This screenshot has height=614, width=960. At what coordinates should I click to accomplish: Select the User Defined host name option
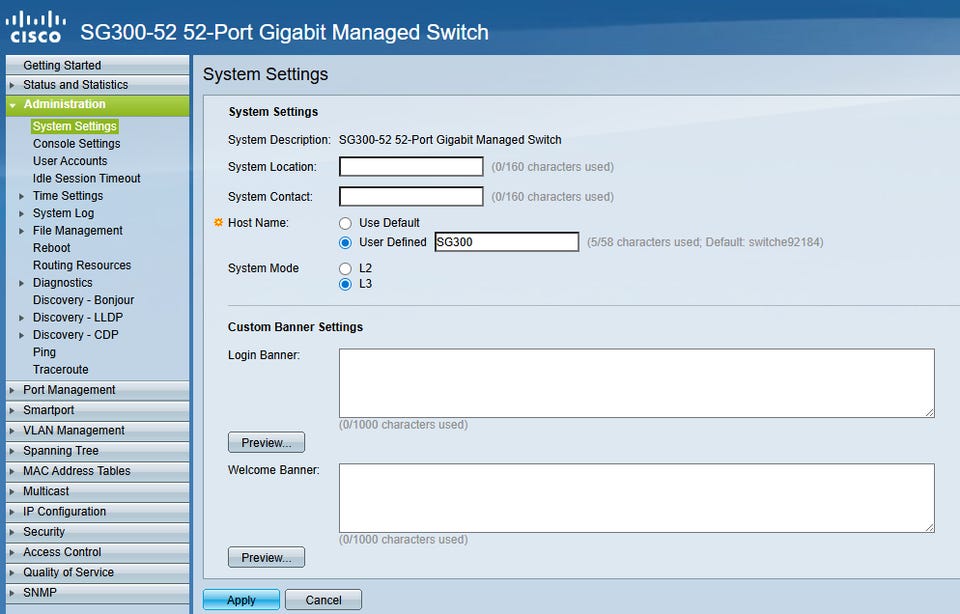pyautogui.click(x=345, y=242)
